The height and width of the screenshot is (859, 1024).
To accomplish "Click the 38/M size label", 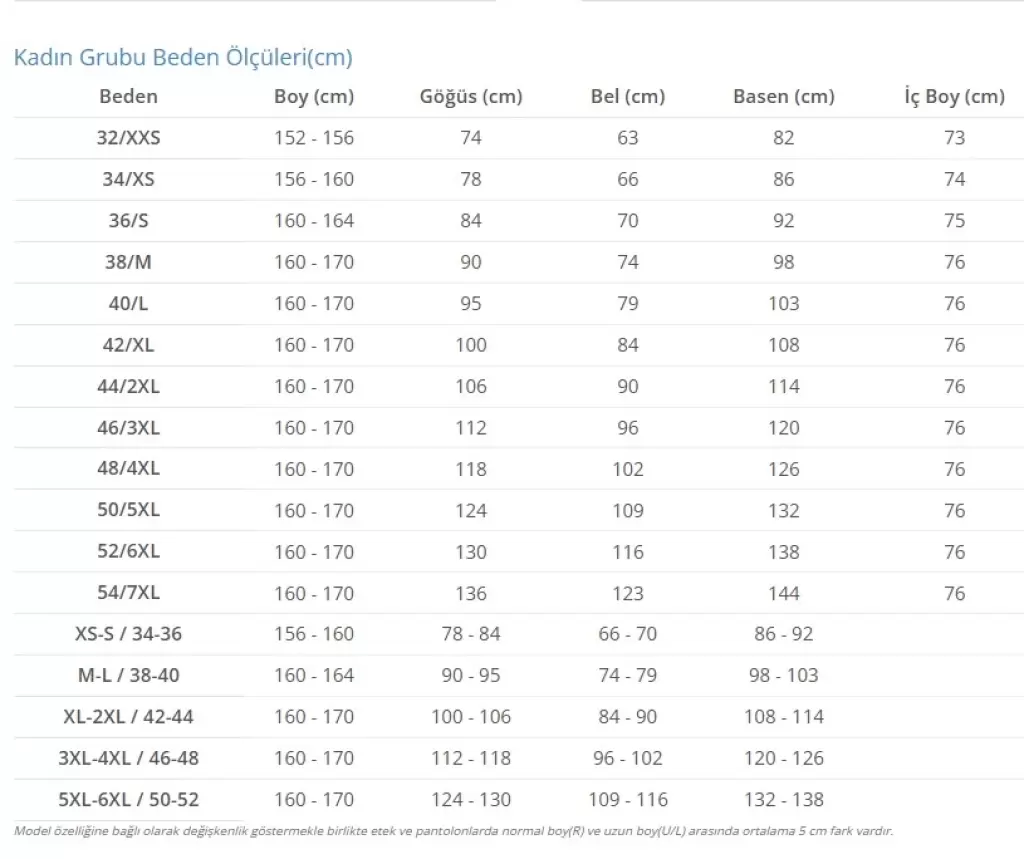I will point(128,262).
